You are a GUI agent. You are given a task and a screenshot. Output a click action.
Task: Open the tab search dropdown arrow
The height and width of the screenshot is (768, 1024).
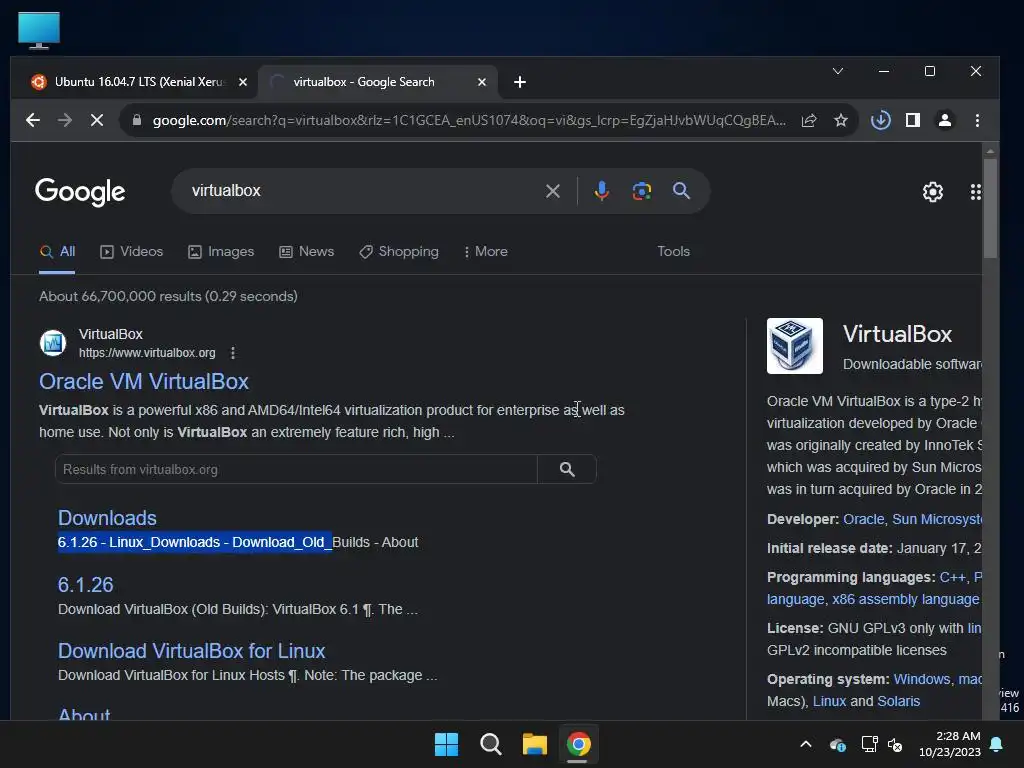click(838, 71)
